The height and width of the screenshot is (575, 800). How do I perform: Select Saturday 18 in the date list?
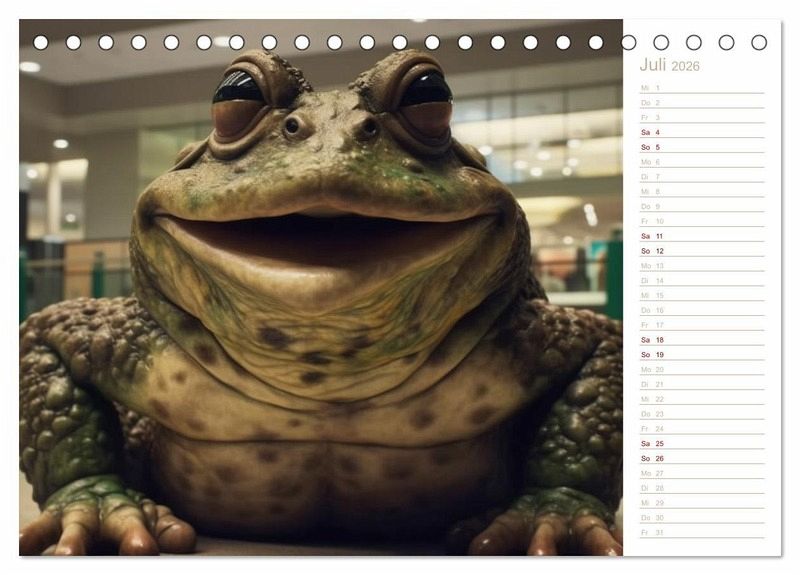[x=700, y=340]
